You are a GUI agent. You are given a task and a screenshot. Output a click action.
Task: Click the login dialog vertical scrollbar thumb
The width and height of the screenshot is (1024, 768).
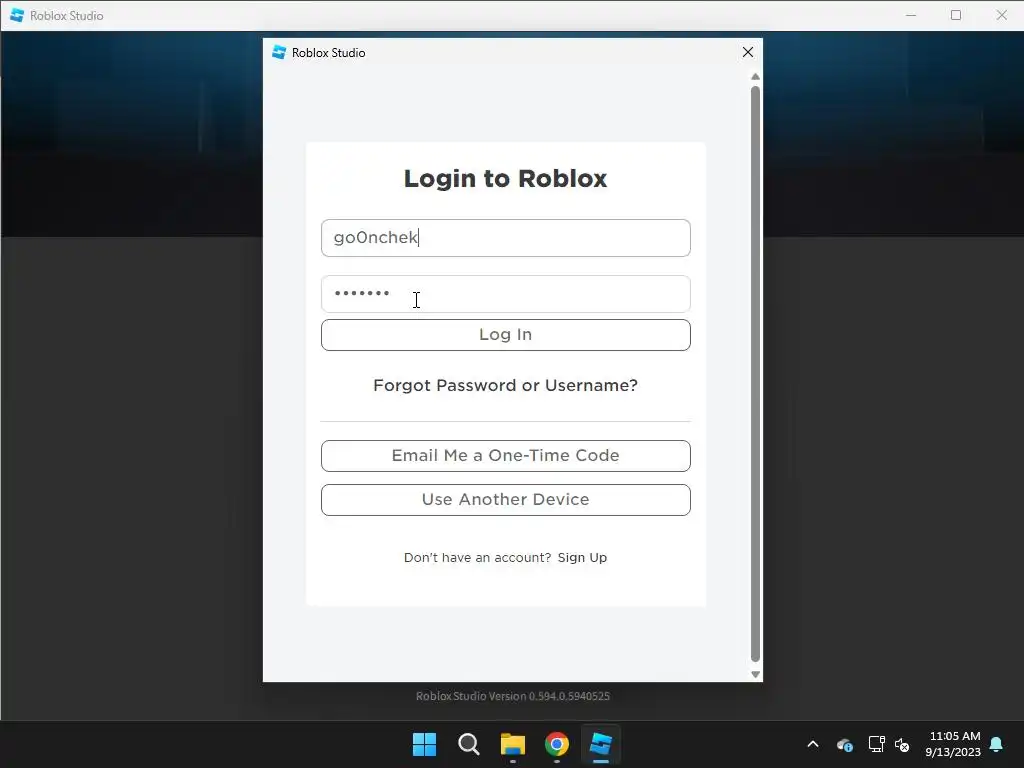coord(756,374)
